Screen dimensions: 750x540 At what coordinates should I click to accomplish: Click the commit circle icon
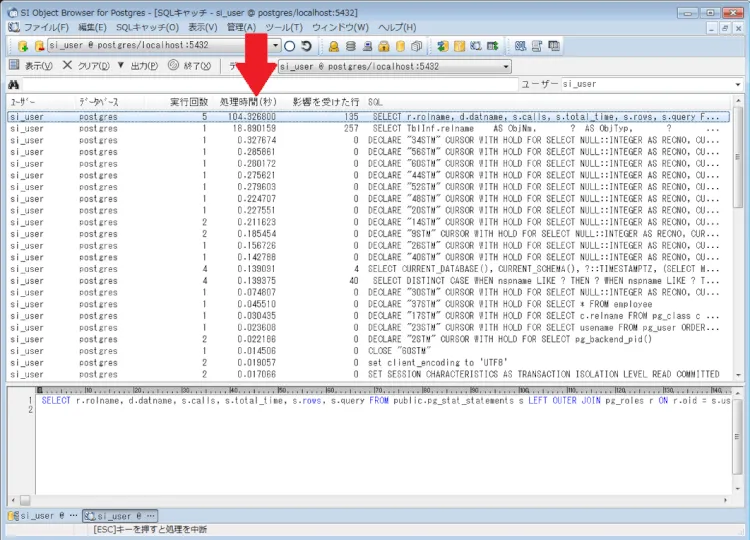(x=289, y=46)
